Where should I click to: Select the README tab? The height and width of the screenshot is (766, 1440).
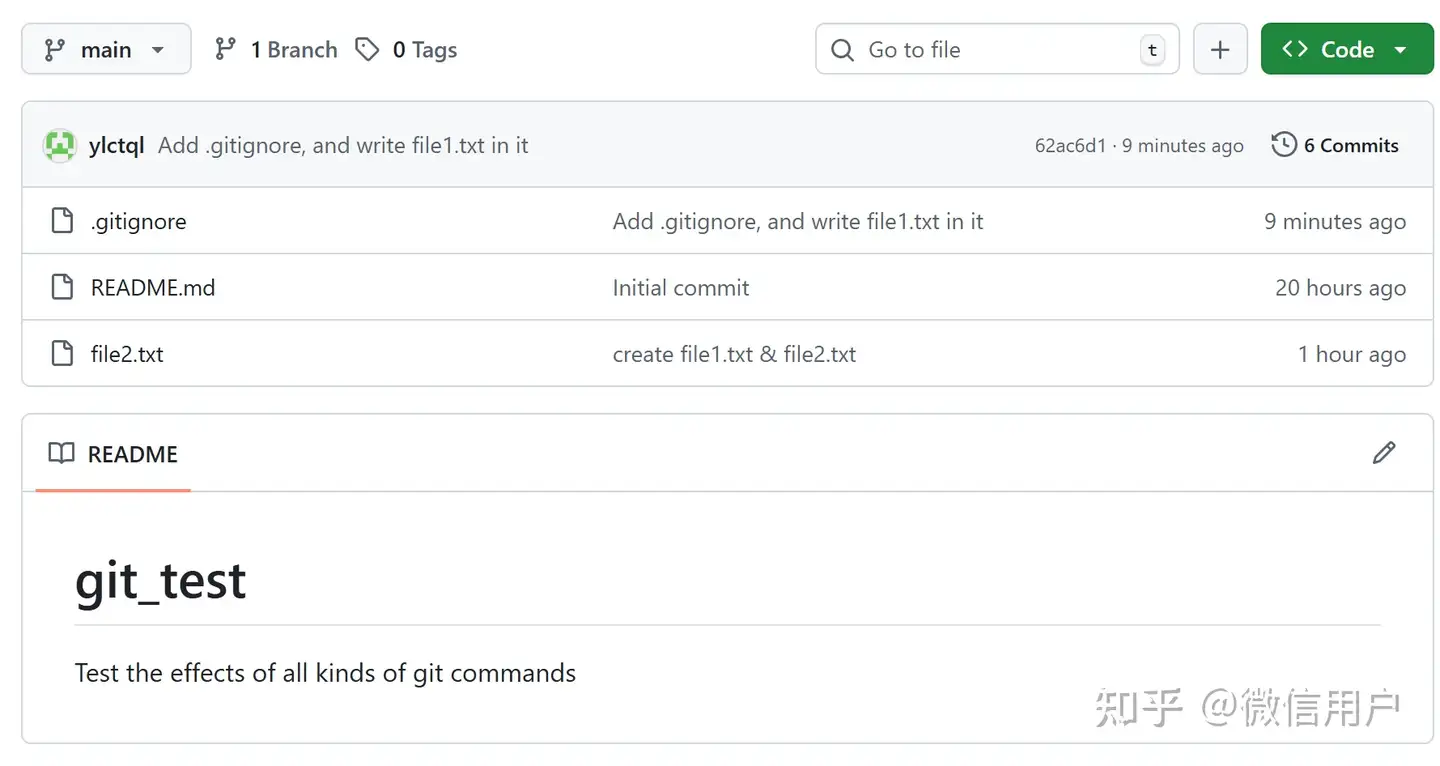[x=113, y=454]
